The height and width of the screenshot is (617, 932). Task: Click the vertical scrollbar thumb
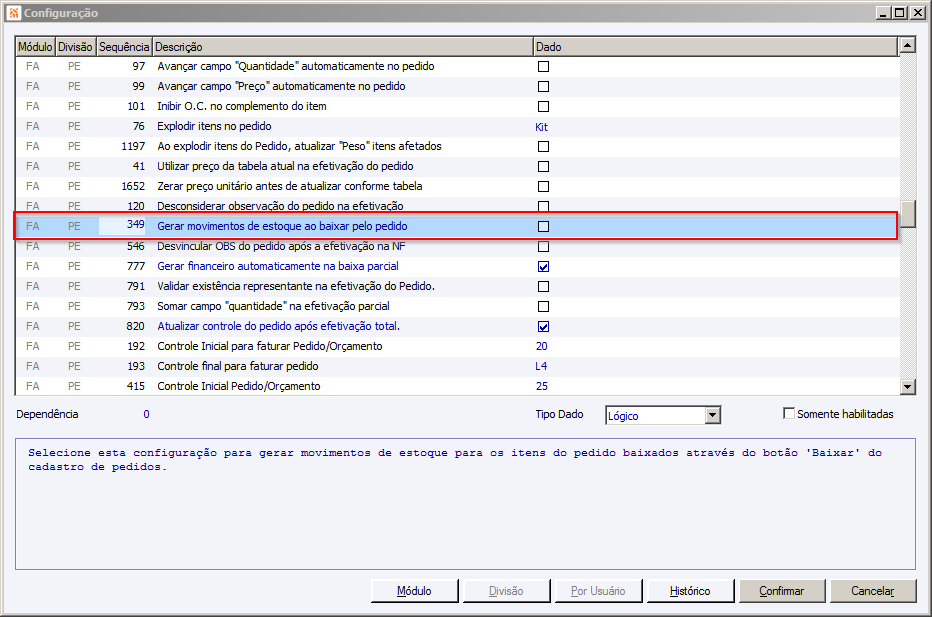click(x=907, y=214)
